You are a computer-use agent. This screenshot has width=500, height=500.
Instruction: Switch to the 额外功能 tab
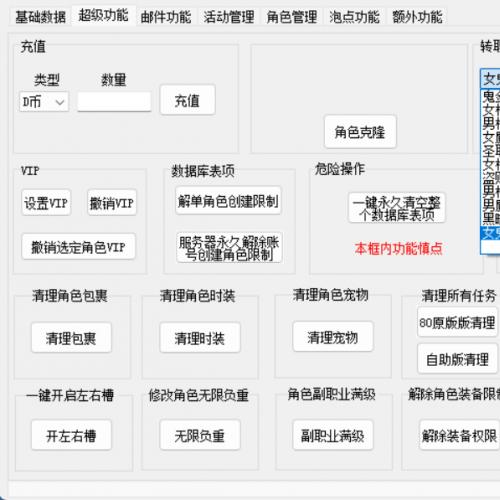(418, 17)
